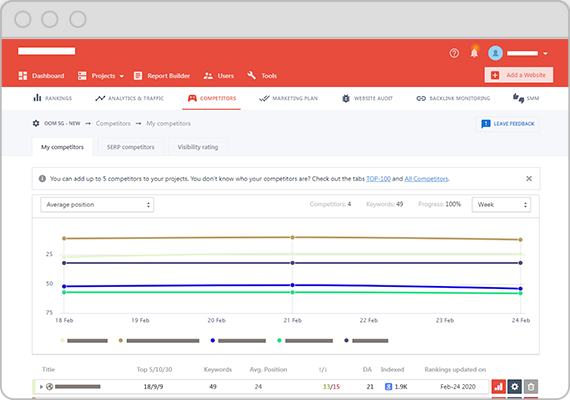Open the red rankings chart icon in row
Viewport: 570px width, 400px height.
[498, 387]
